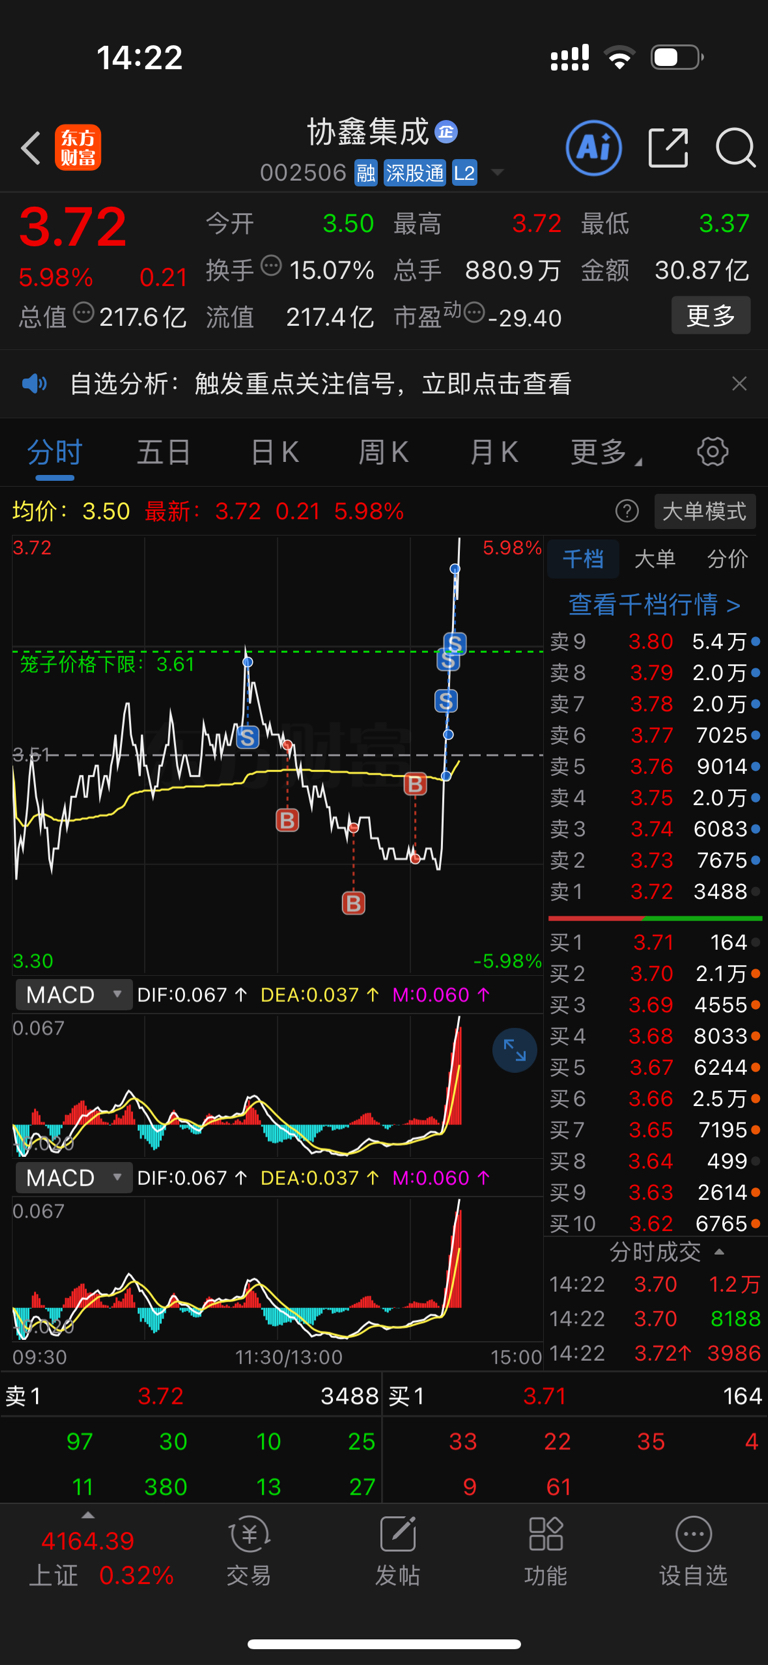Open the 自选分析 signal notice
This screenshot has height=1665, width=769.
point(320,384)
